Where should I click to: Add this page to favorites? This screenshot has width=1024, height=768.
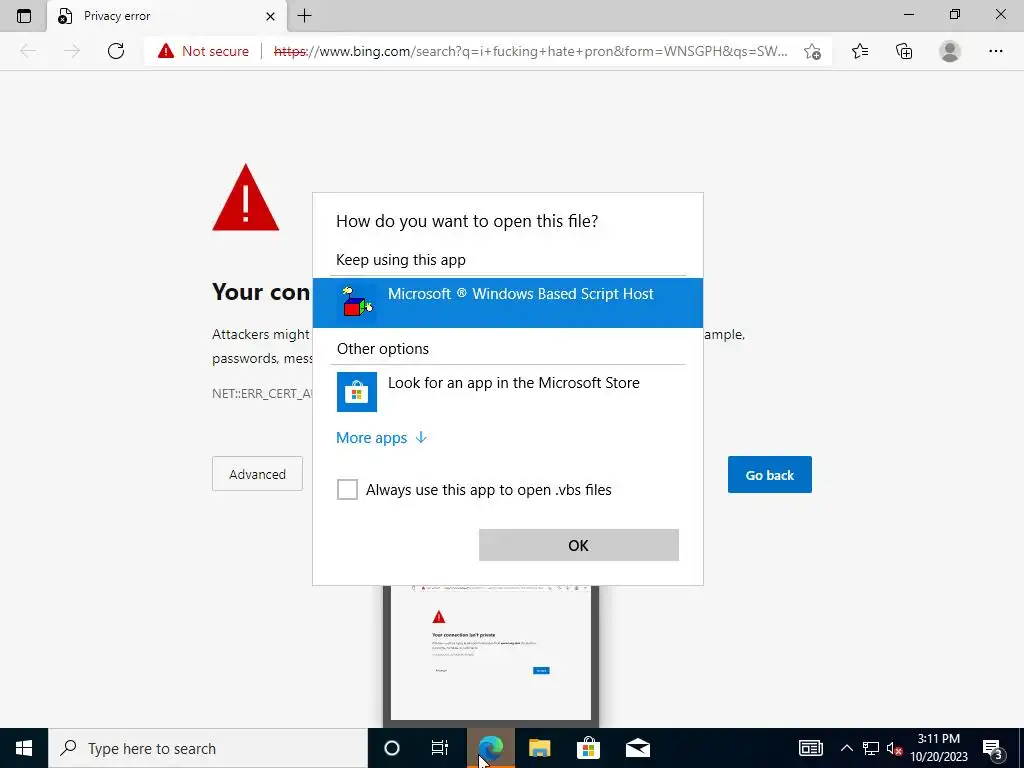(812, 51)
